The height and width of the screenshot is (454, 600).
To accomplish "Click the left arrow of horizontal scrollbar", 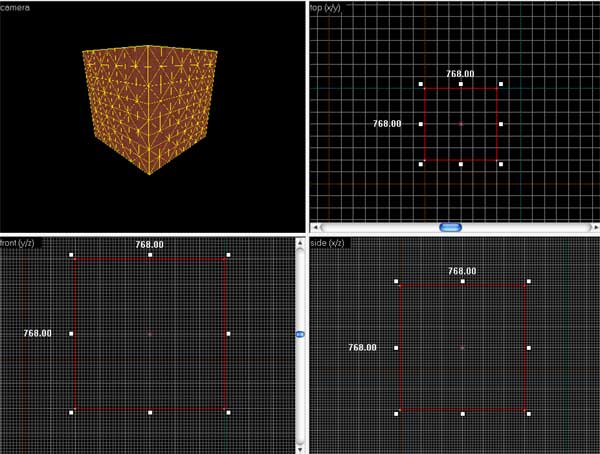I will point(316,227).
